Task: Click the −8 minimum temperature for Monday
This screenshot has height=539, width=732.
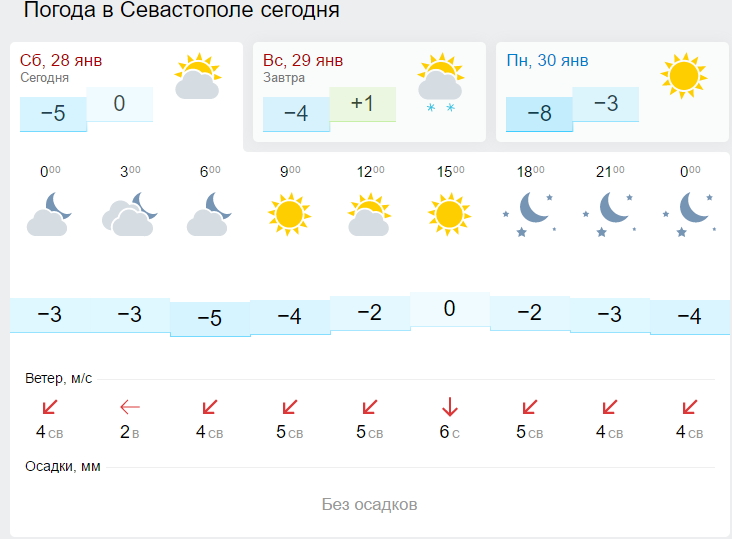Action: tap(539, 114)
